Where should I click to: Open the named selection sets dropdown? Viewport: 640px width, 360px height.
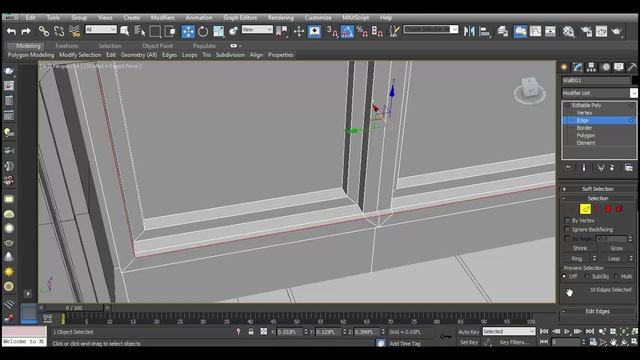(x=431, y=29)
